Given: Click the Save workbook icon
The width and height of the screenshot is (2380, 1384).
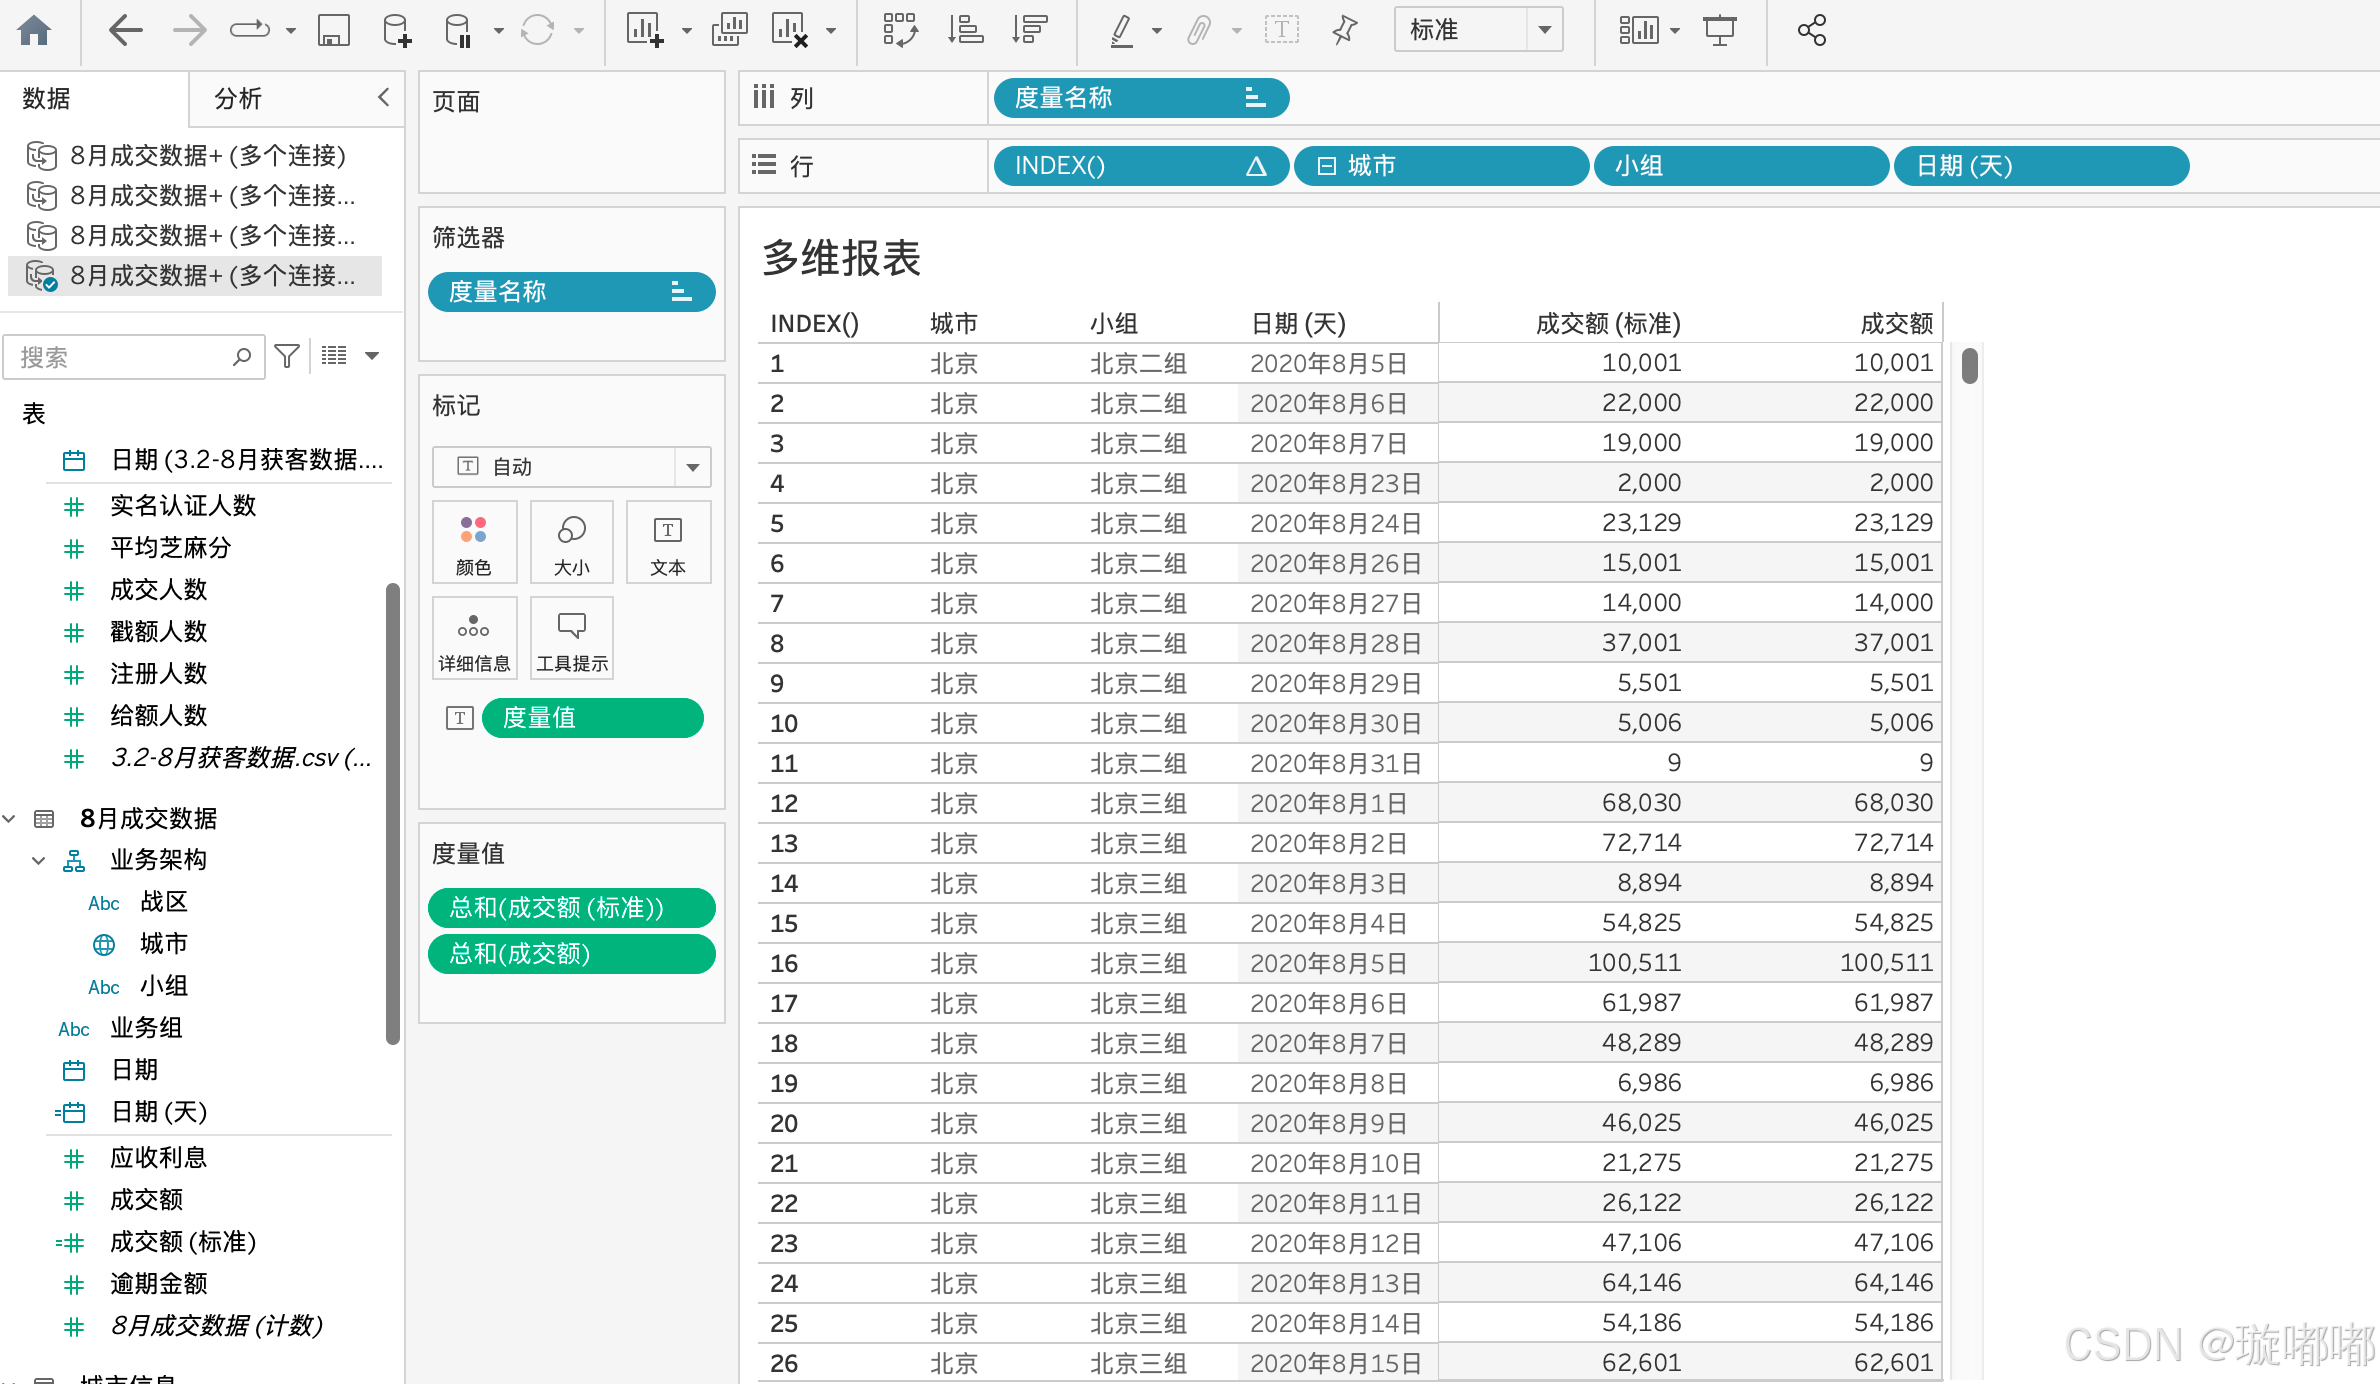Looking at the screenshot, I should click(x=333, y=31).
